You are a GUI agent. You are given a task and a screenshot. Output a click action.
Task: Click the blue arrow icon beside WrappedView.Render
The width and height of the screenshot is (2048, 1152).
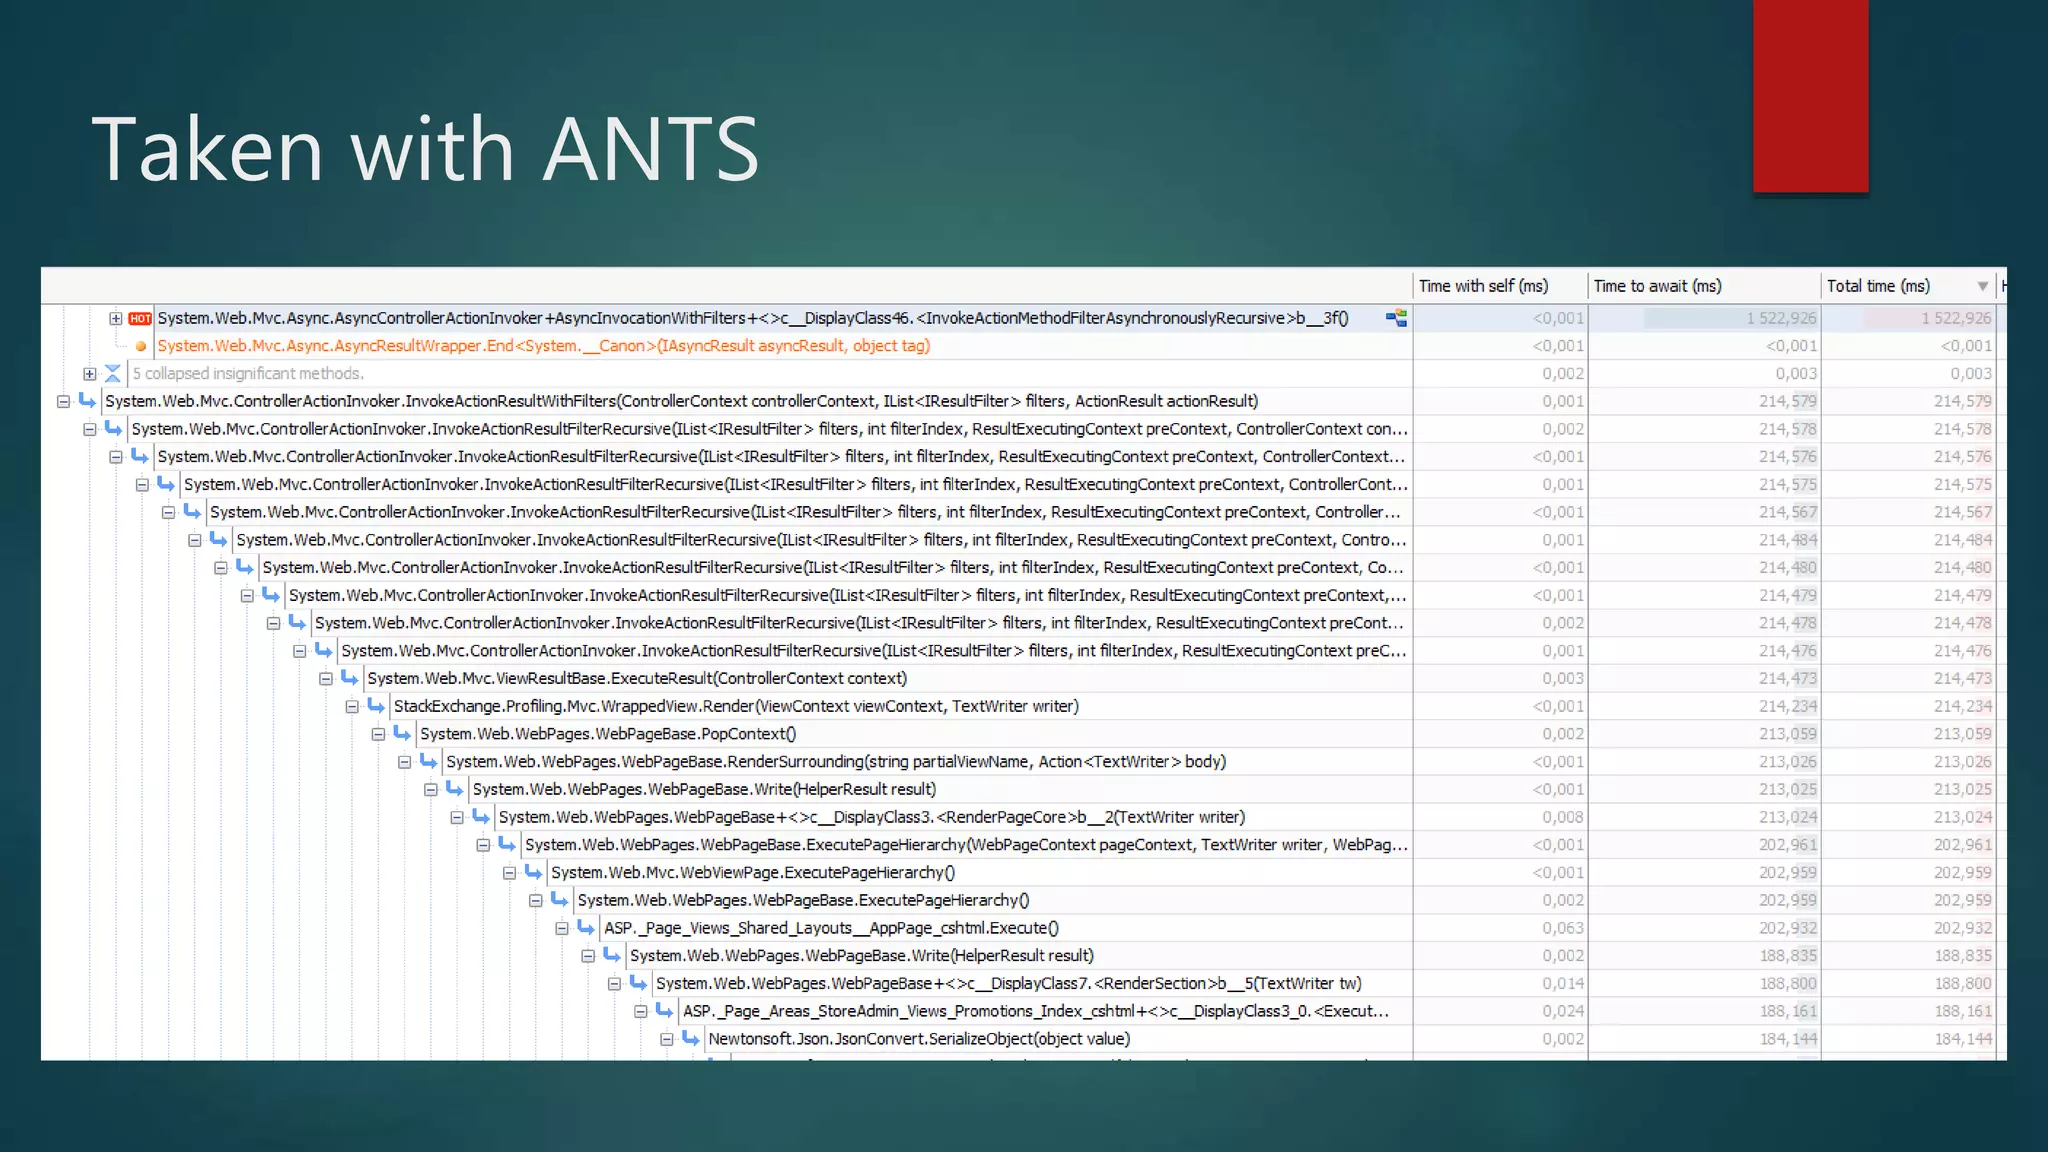(x=376, y=706)
